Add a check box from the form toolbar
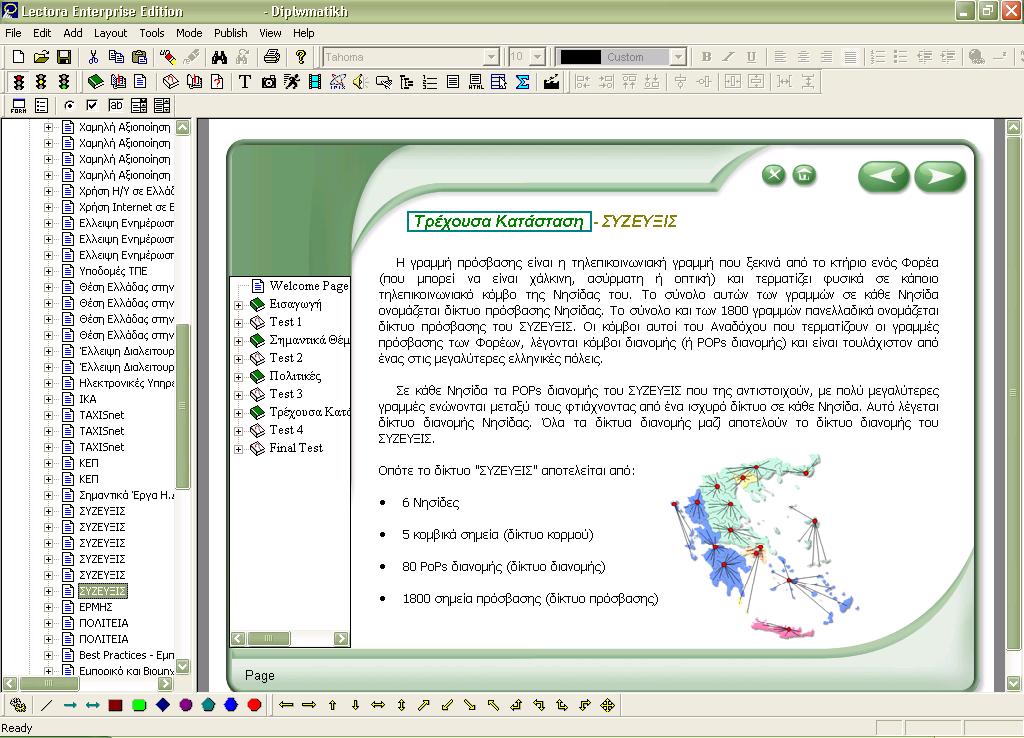The width and height of the screenshot is (1024, 738). click(92, 106)
